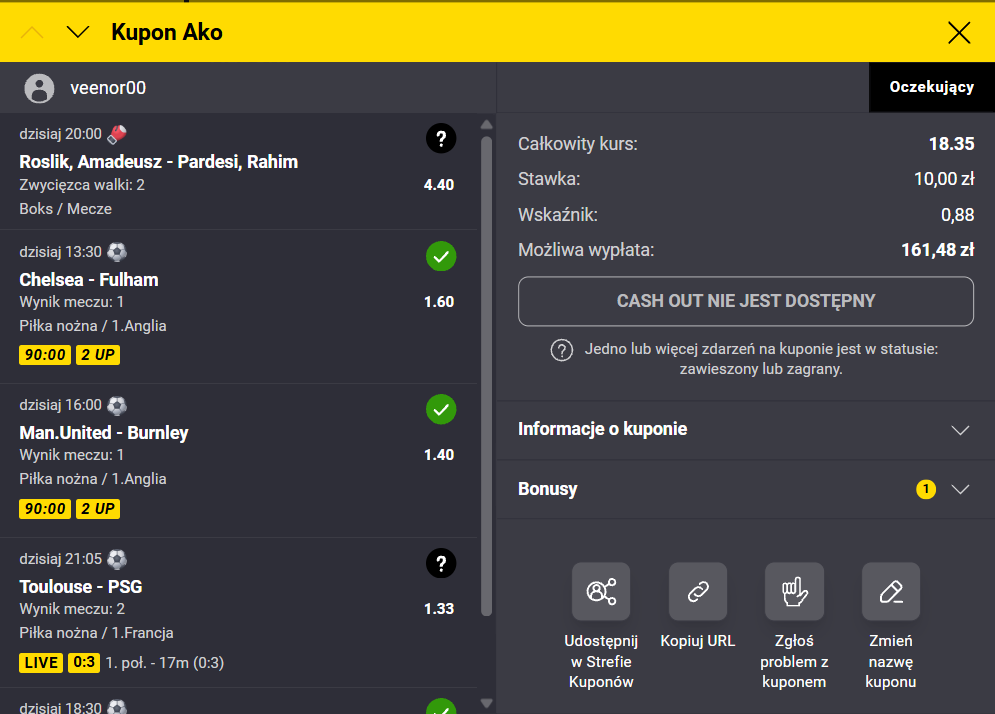This screenshot has height=714, width=995.
Task: Close the Kupon Ako panel
Action: coord(959,33)
